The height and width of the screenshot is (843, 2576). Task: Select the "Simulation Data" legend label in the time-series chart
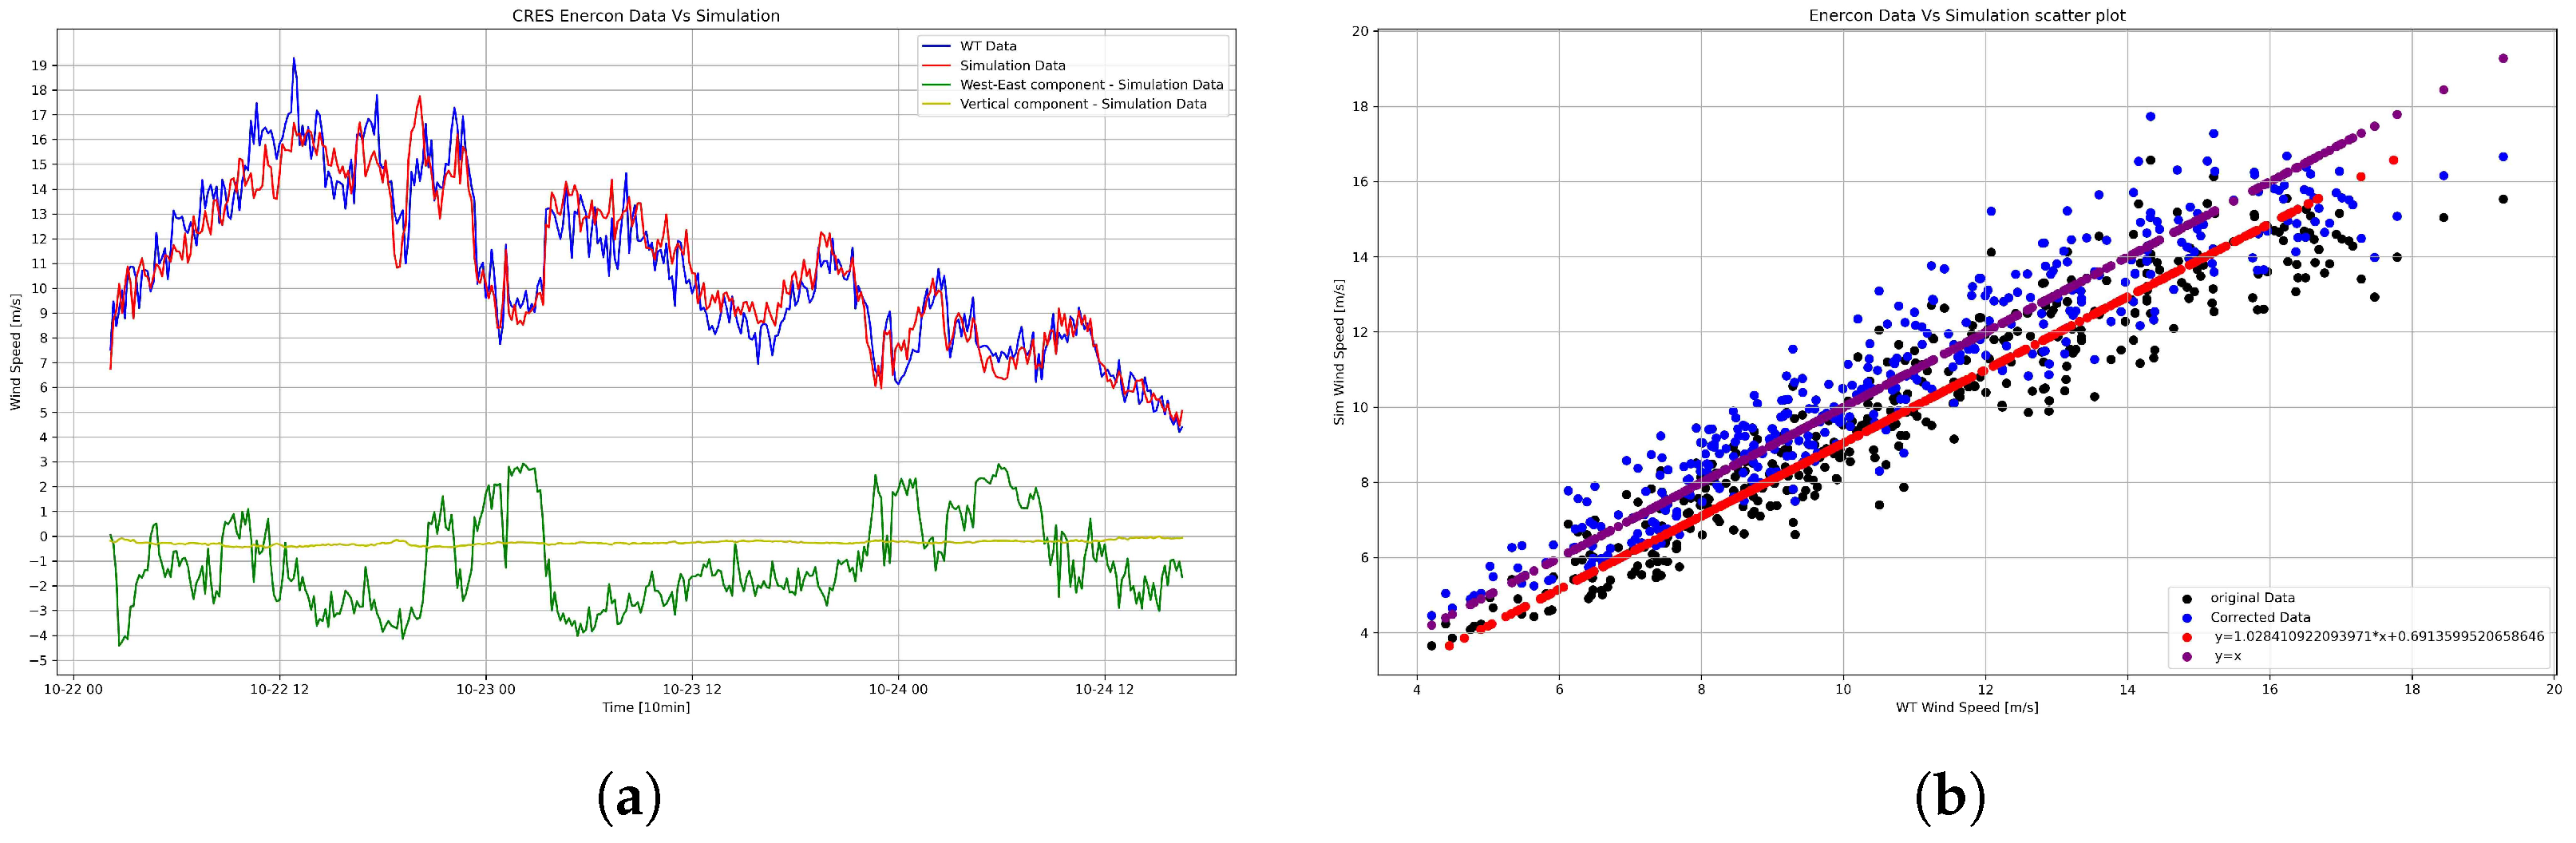pyautogui.click(x=1012, y=65)
